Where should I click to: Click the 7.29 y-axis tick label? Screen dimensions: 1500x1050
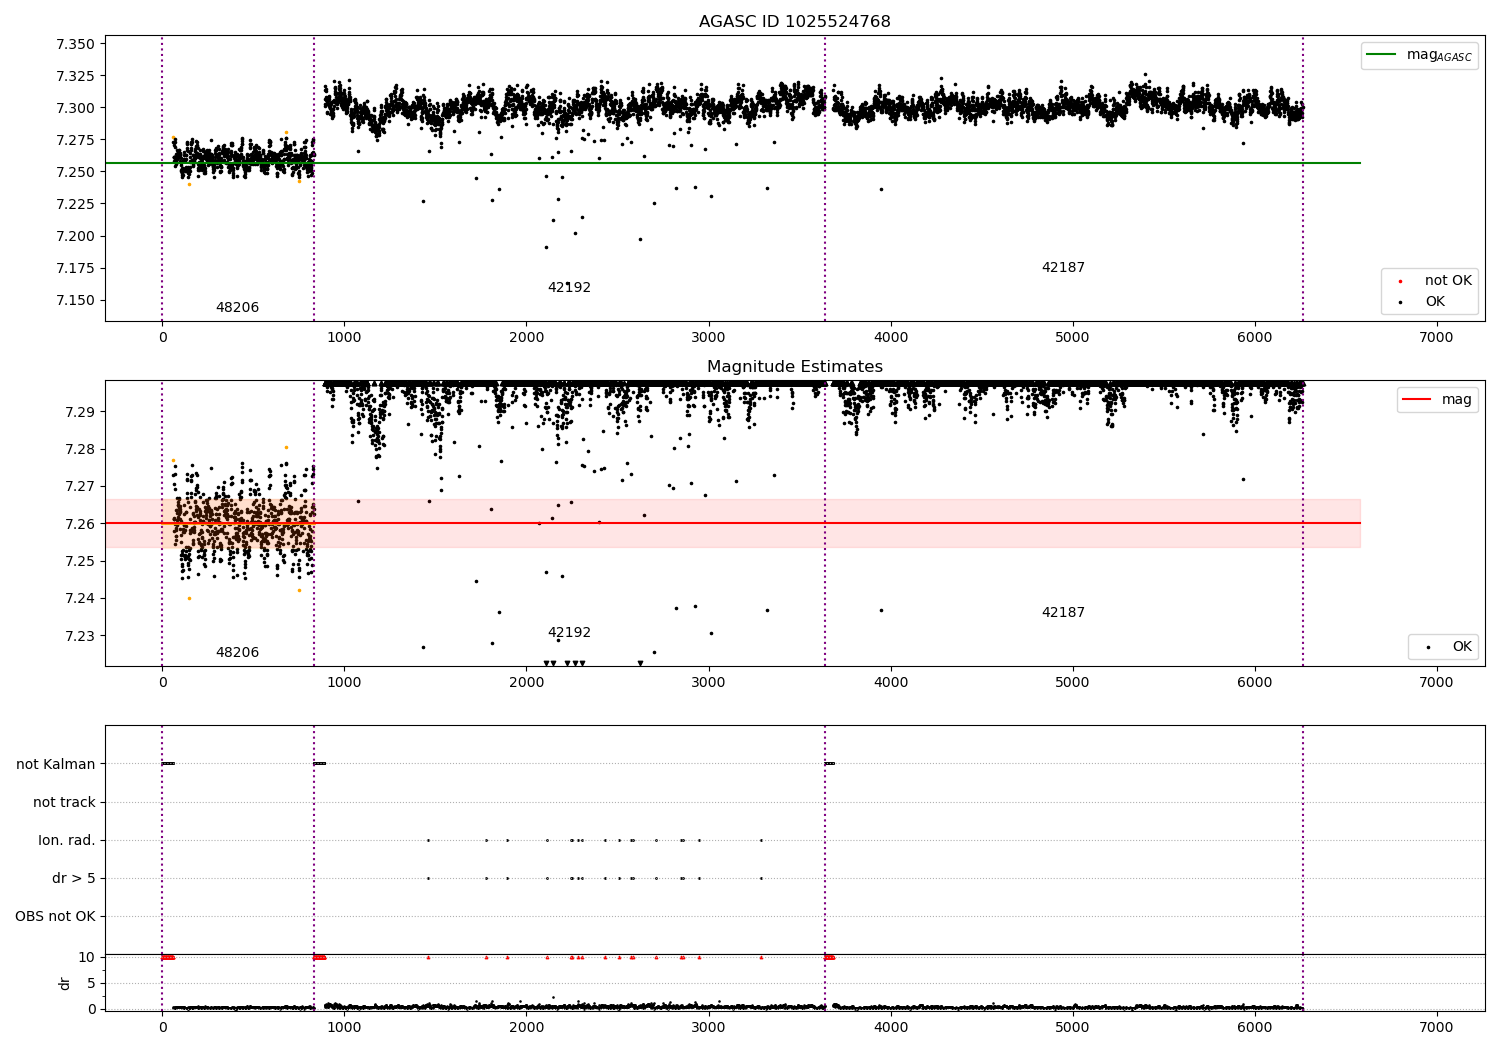[x=79, y=412]
